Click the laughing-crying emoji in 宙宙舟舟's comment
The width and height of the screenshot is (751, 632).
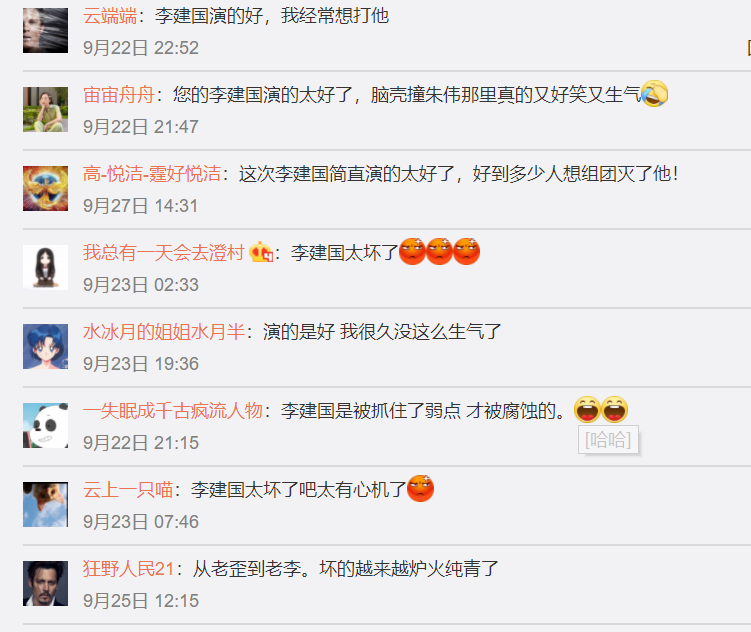coord(654,93)
